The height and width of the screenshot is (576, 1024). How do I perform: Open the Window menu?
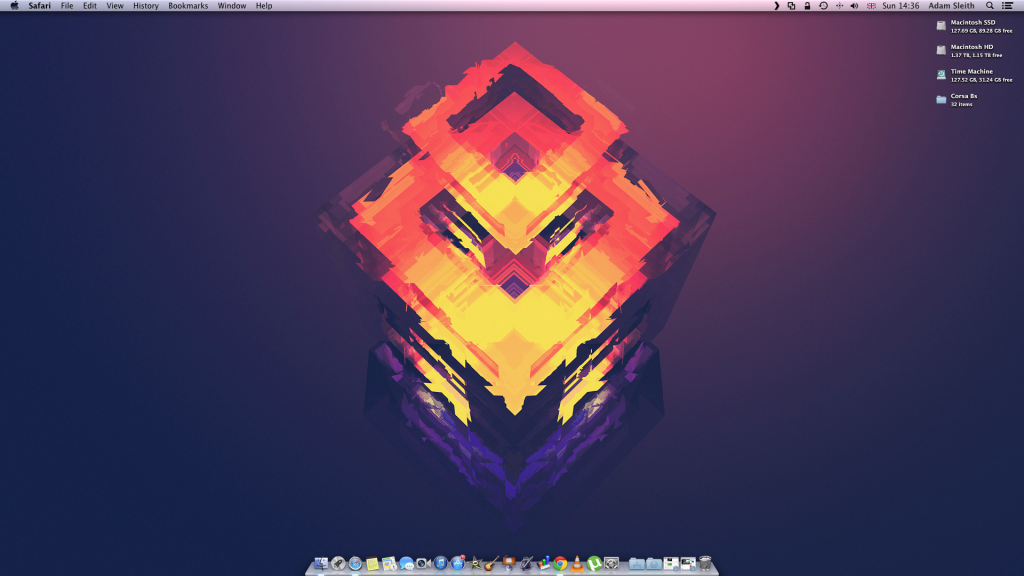pyautogui.click(x=232, y=6)
